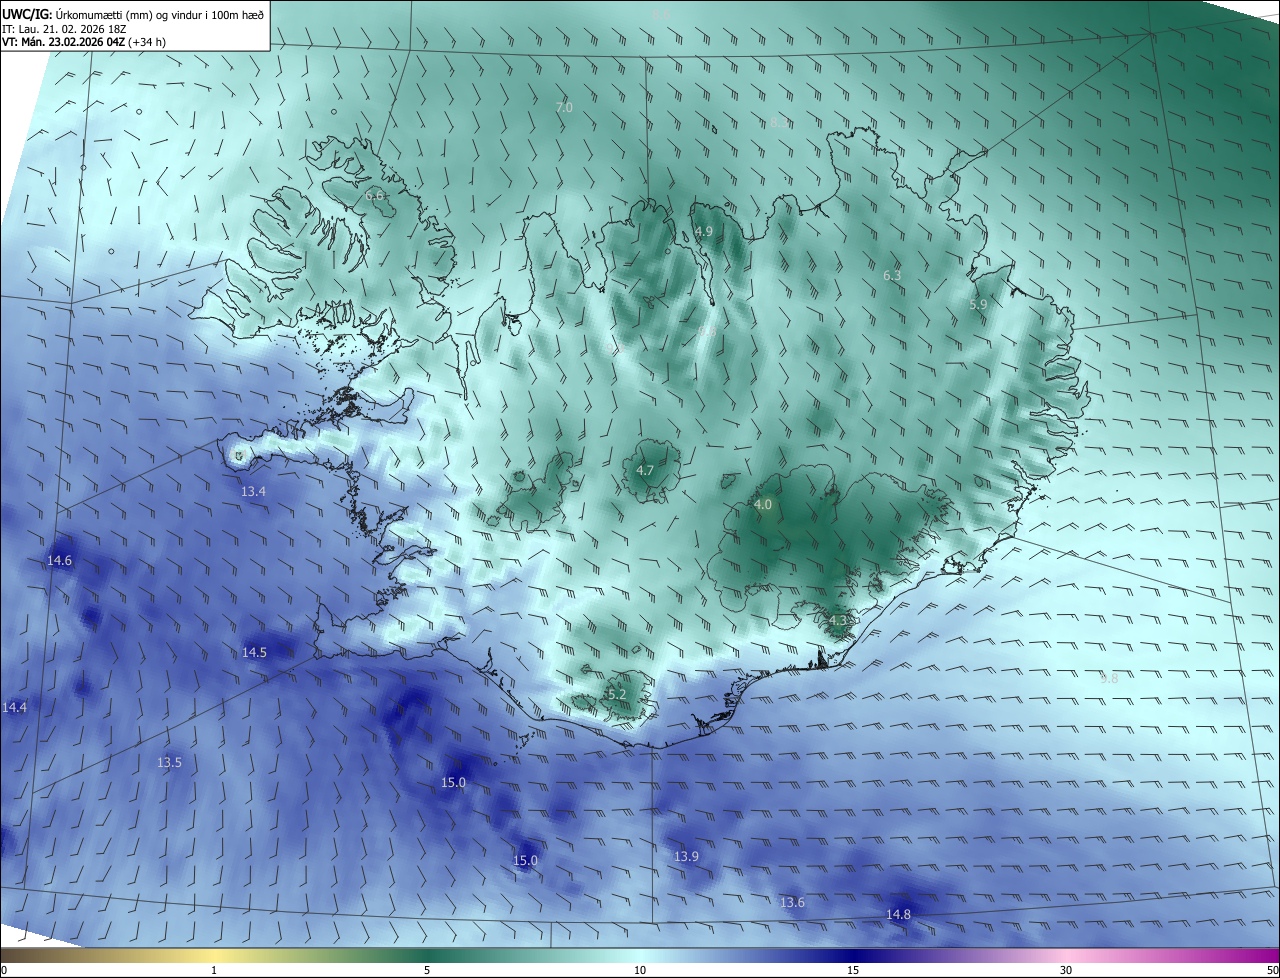Click the 5.2 value label
The height and width of the screenshot is (978, 1280).
617,694
